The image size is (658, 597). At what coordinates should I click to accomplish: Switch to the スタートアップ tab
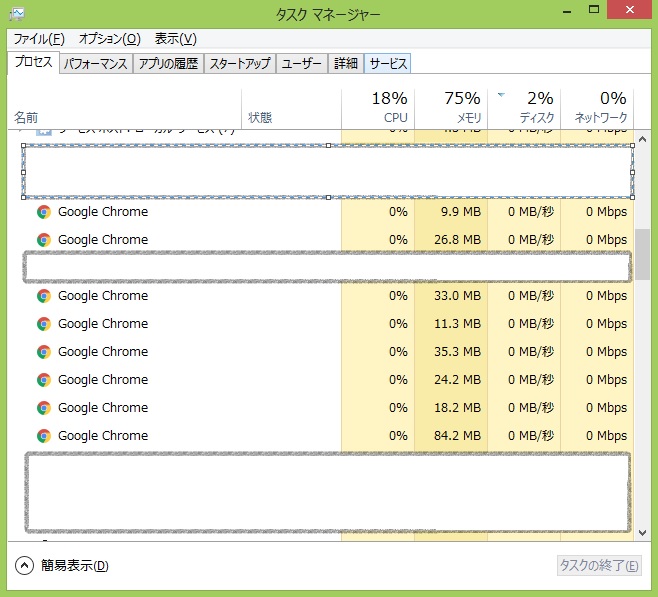[x=240, y=63]
